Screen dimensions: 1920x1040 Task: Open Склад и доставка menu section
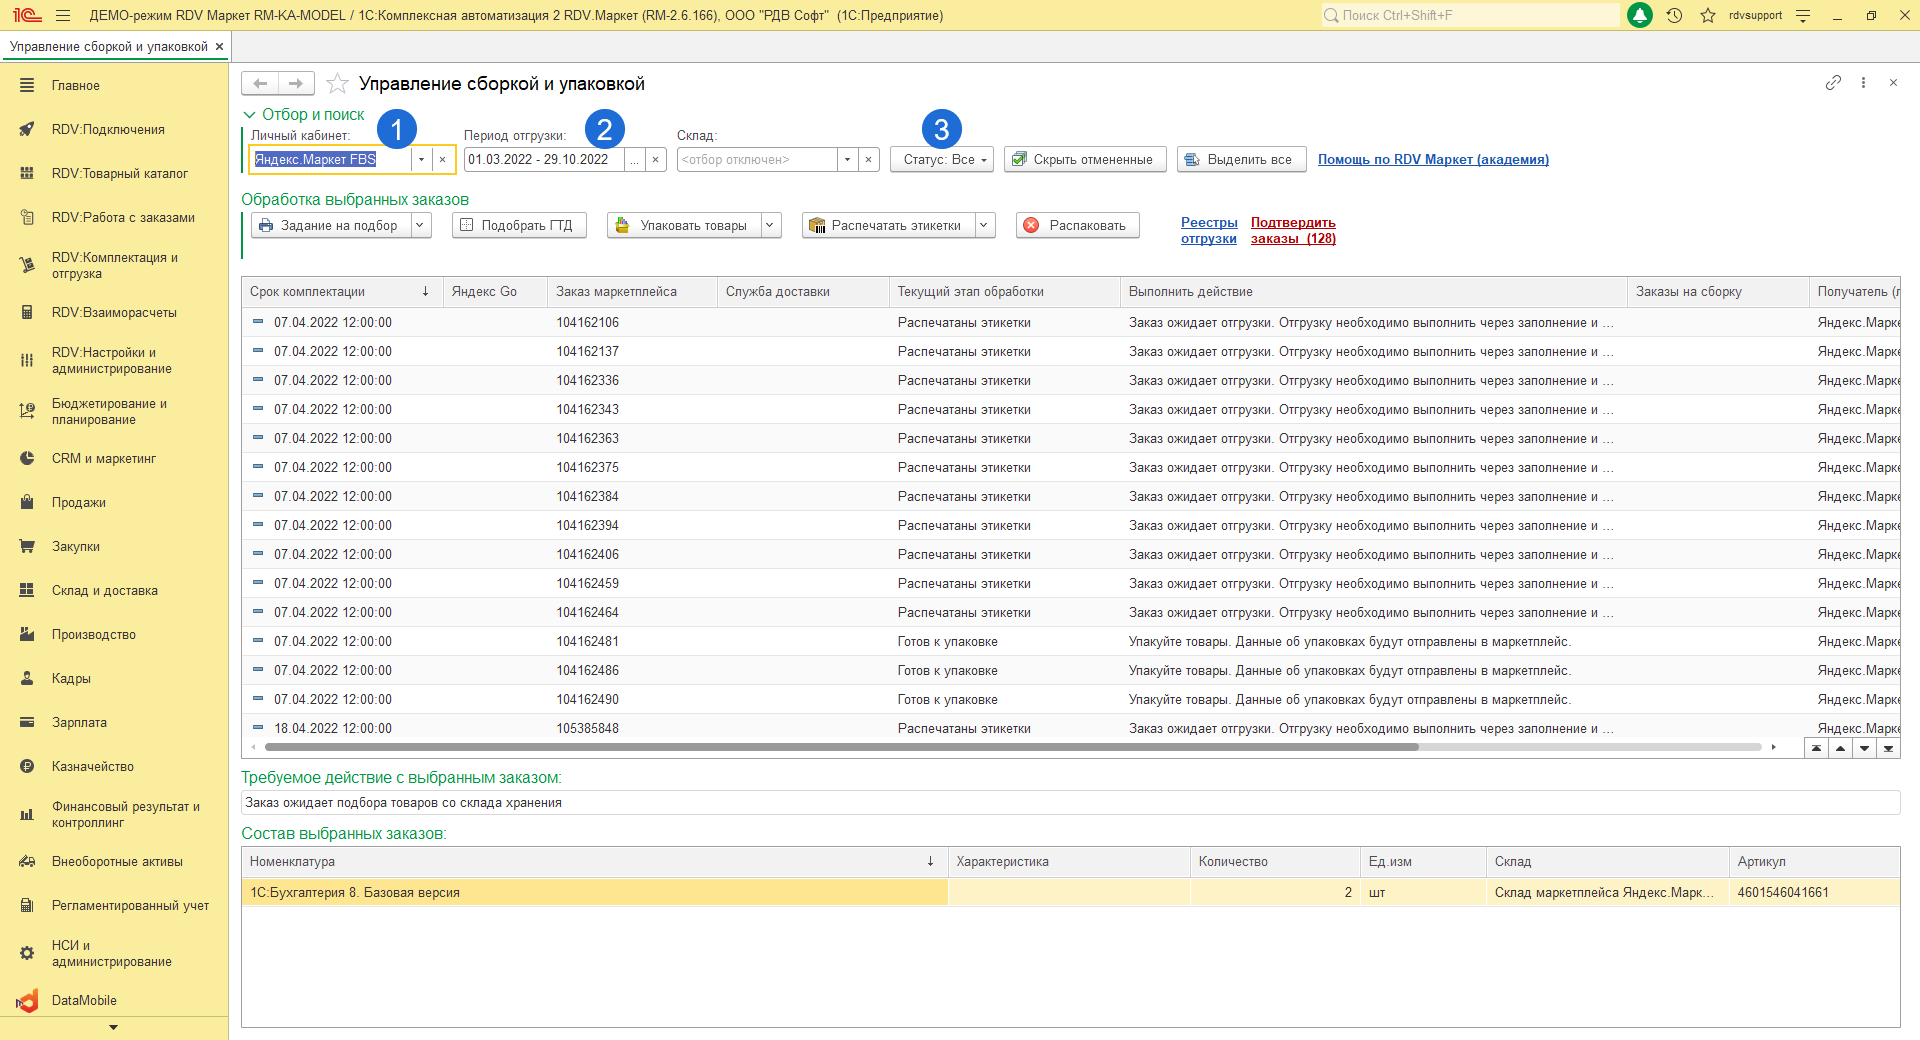[x=105, y=591]
